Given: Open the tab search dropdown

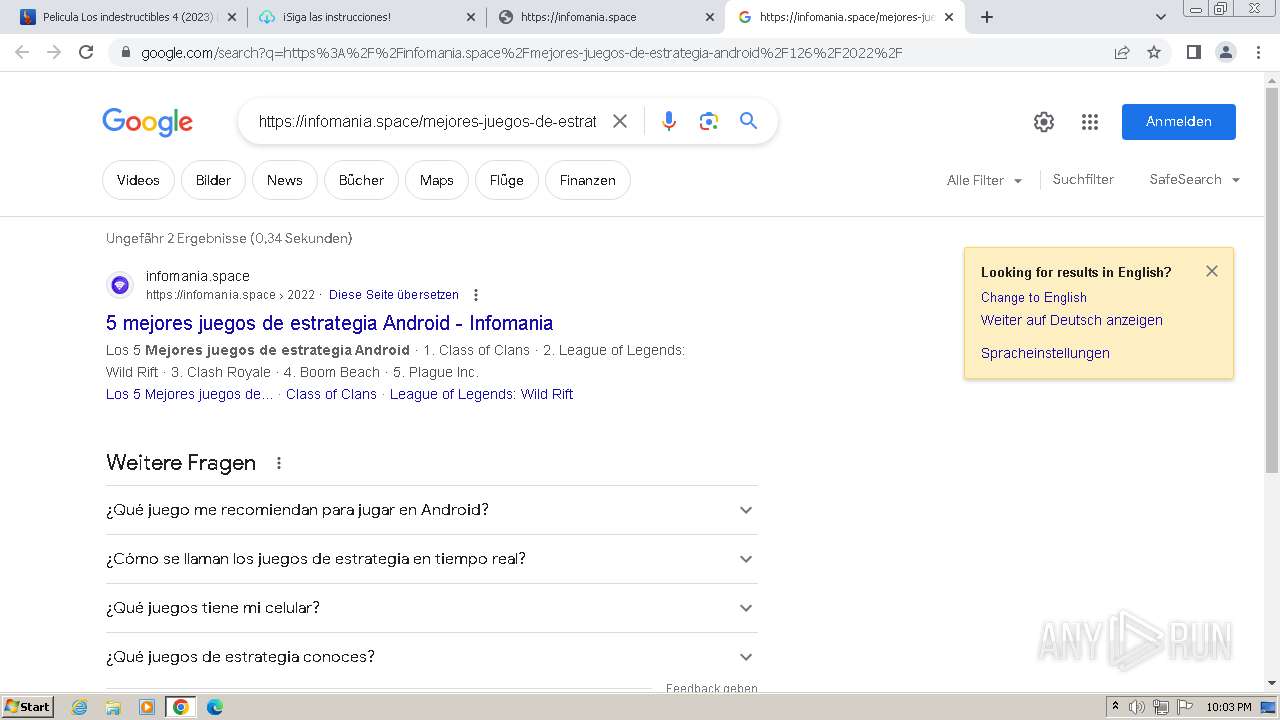Looking at the screenshot, I should [x=1160, y=17].
